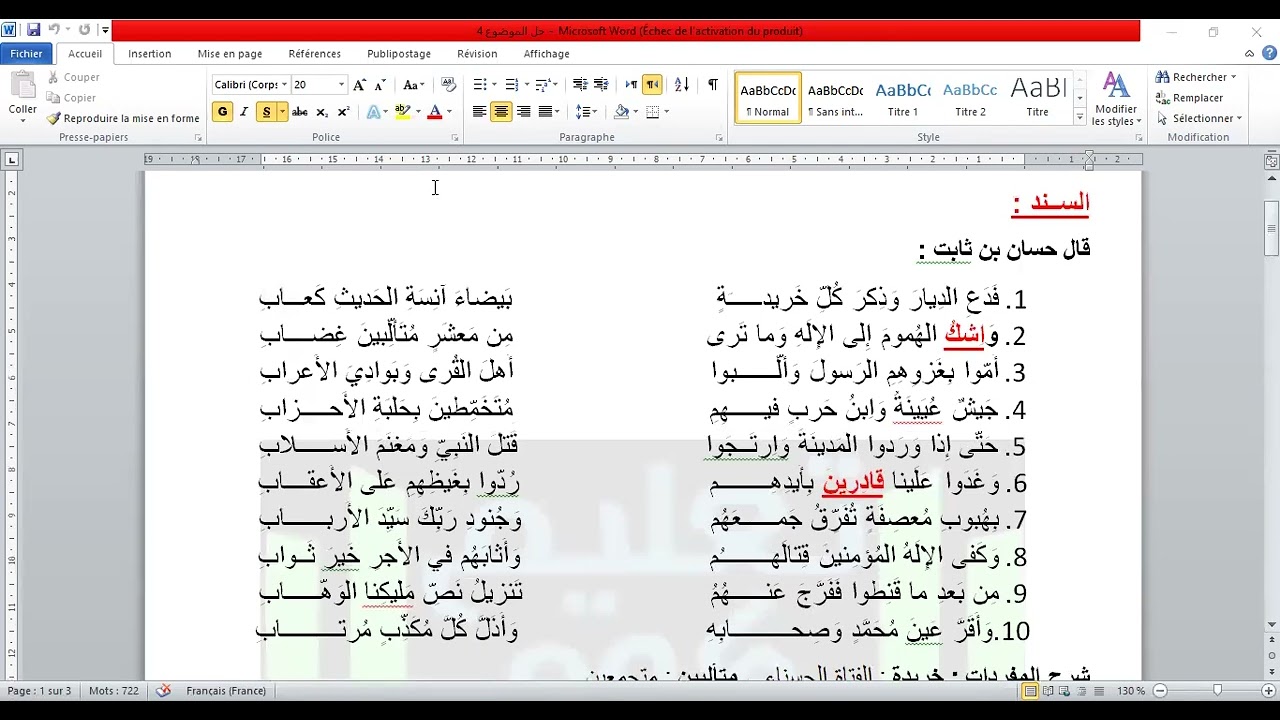Click the borders icon

652,112
